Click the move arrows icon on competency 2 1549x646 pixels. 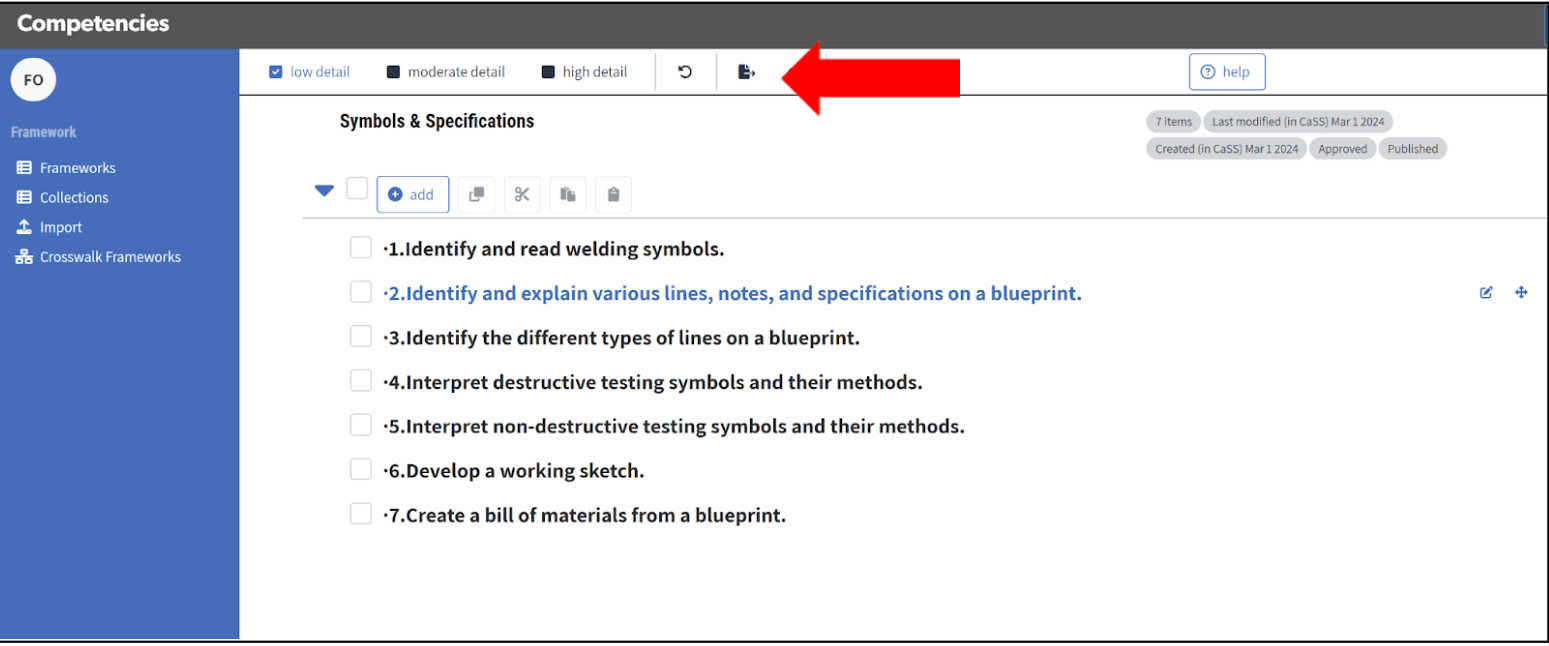pyautogui.click(x=1521, y=293)
